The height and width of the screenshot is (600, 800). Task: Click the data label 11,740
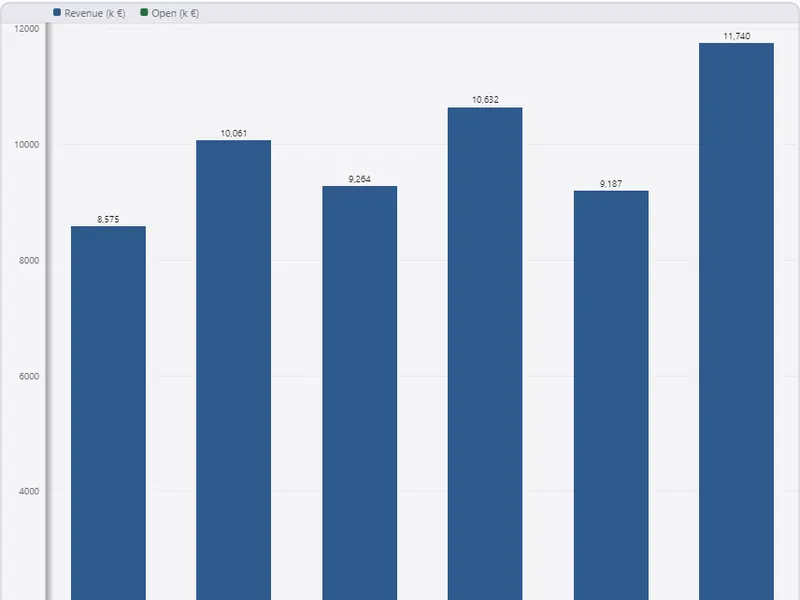click(737, 36)
